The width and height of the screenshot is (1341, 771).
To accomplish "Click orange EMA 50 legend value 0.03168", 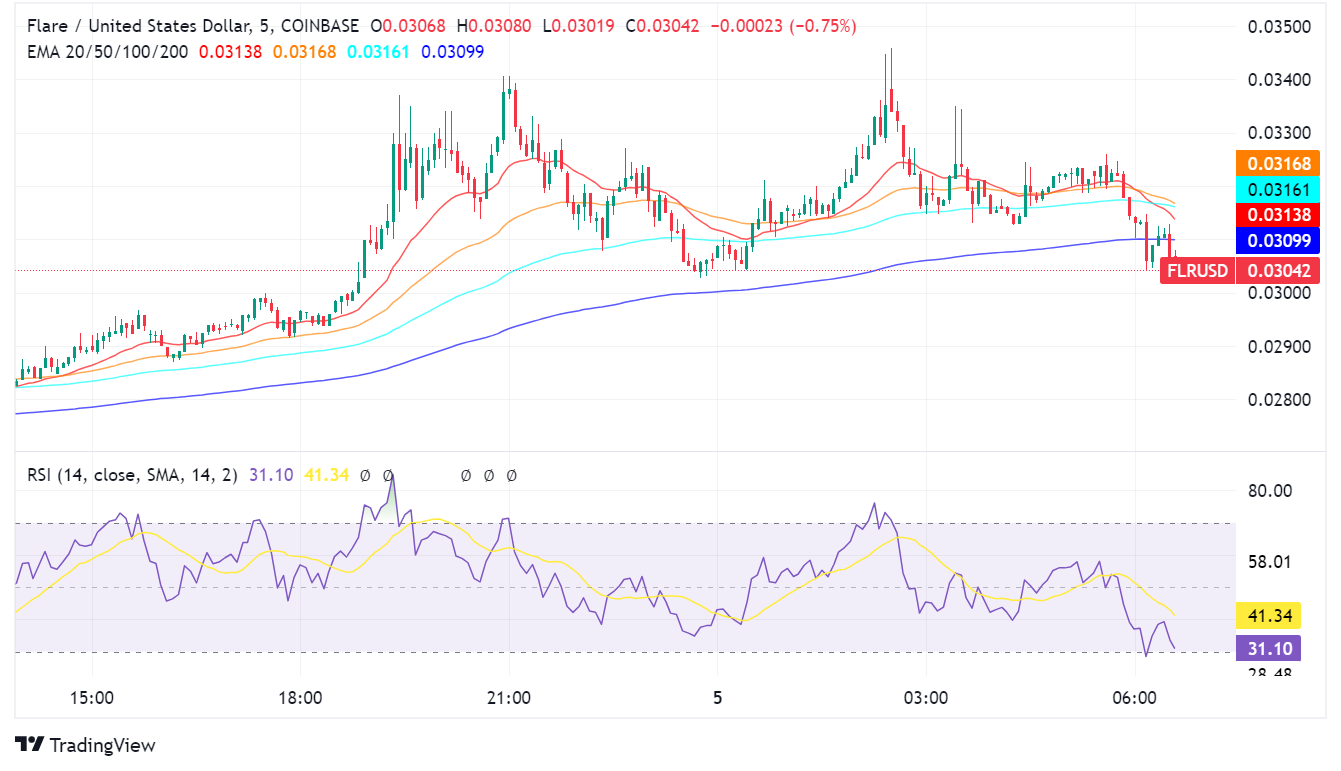I will click(x=305, y=51).
